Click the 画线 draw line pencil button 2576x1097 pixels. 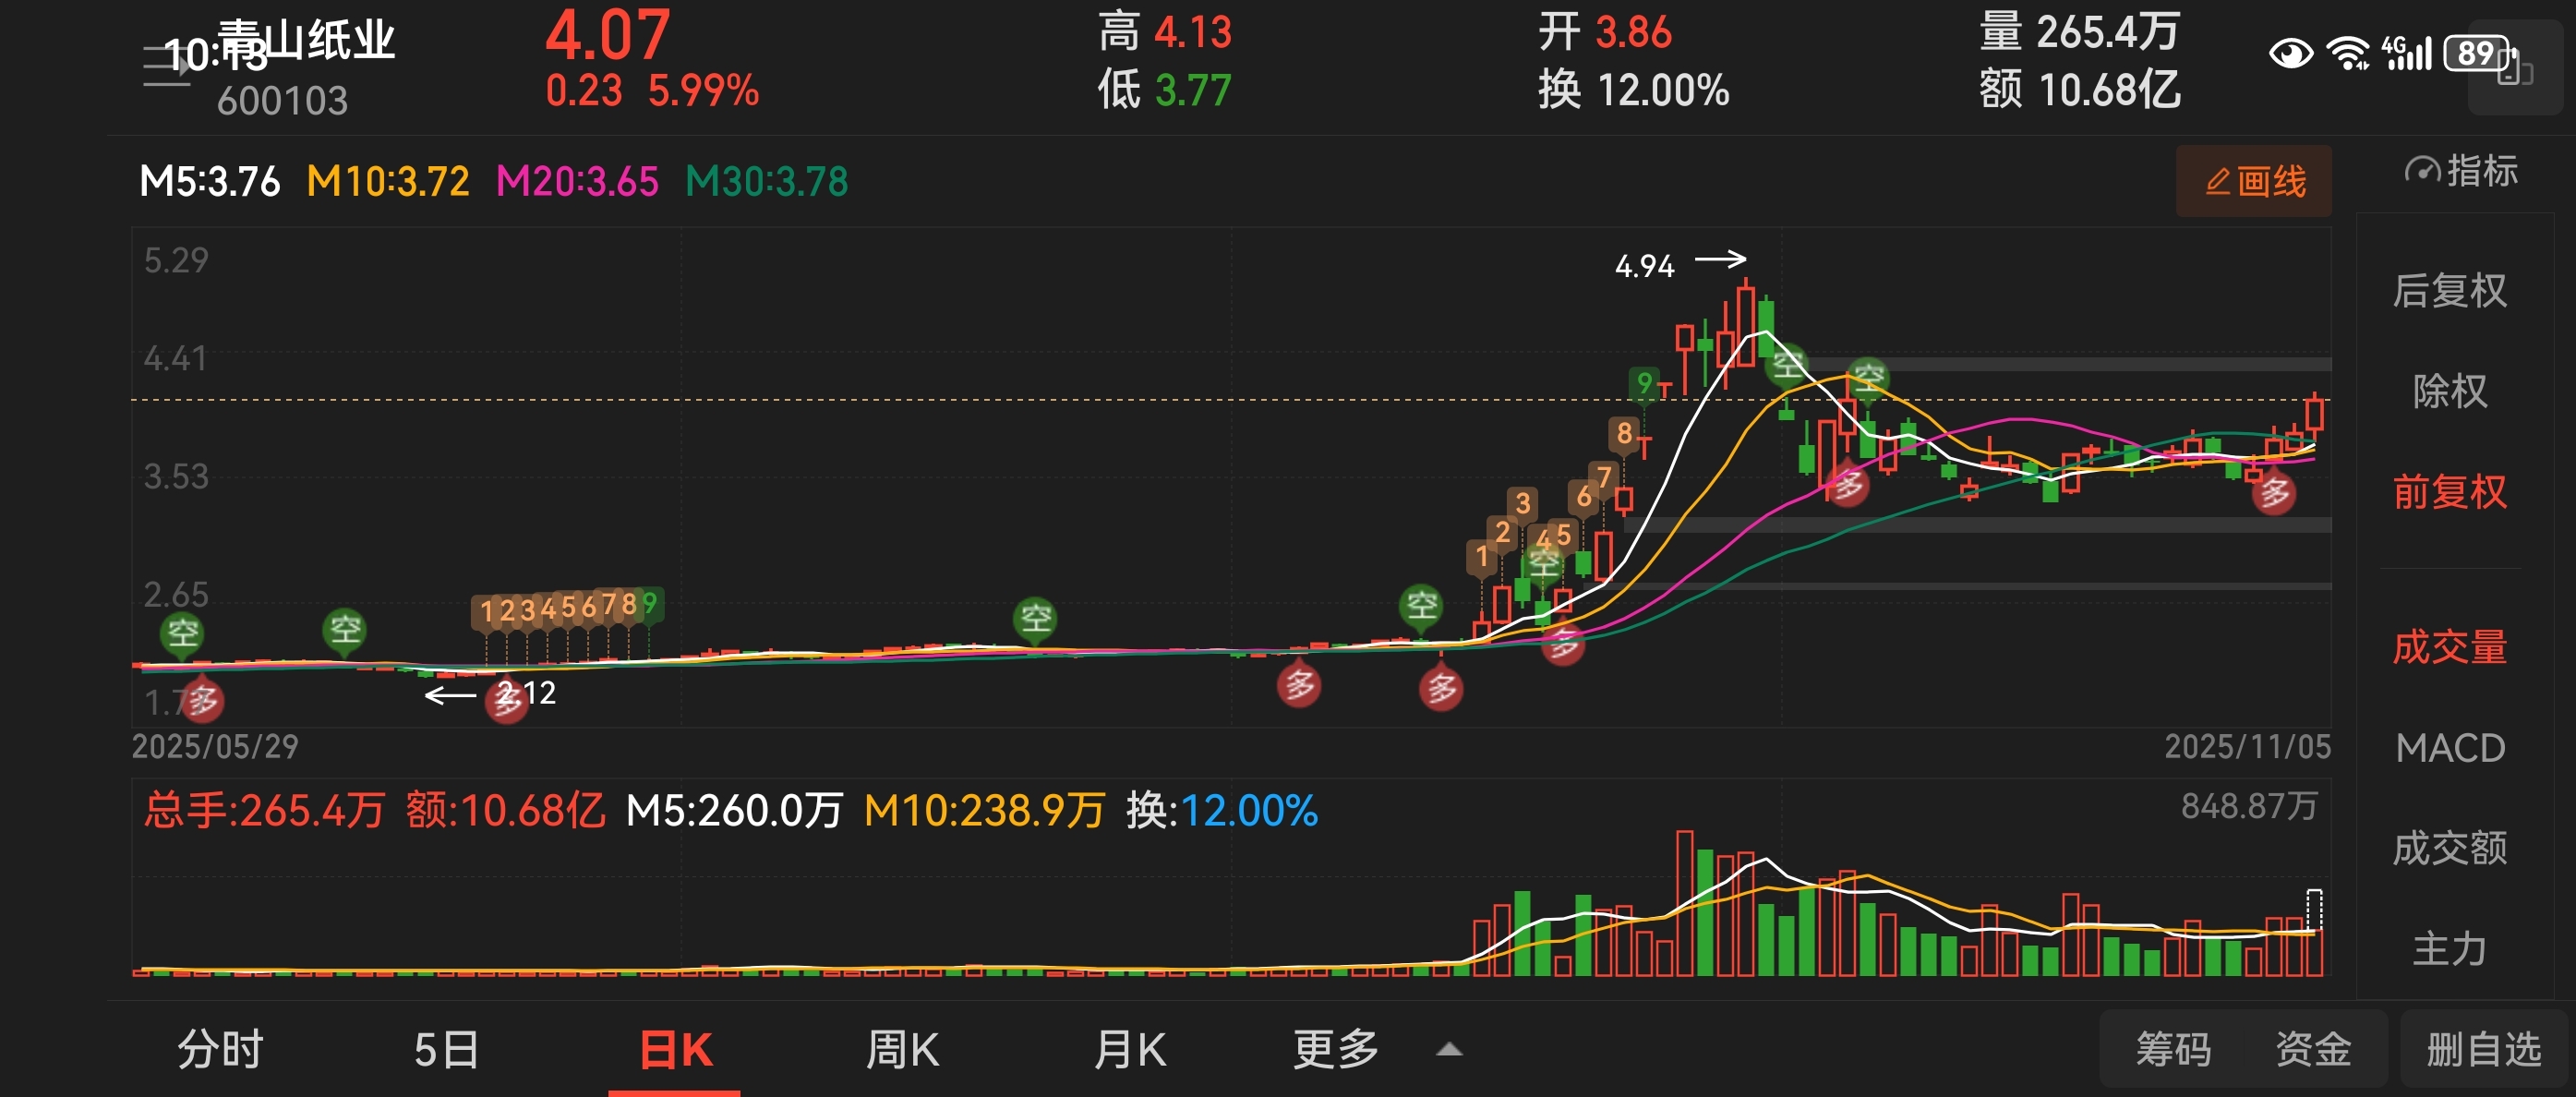pos(2253,181)
